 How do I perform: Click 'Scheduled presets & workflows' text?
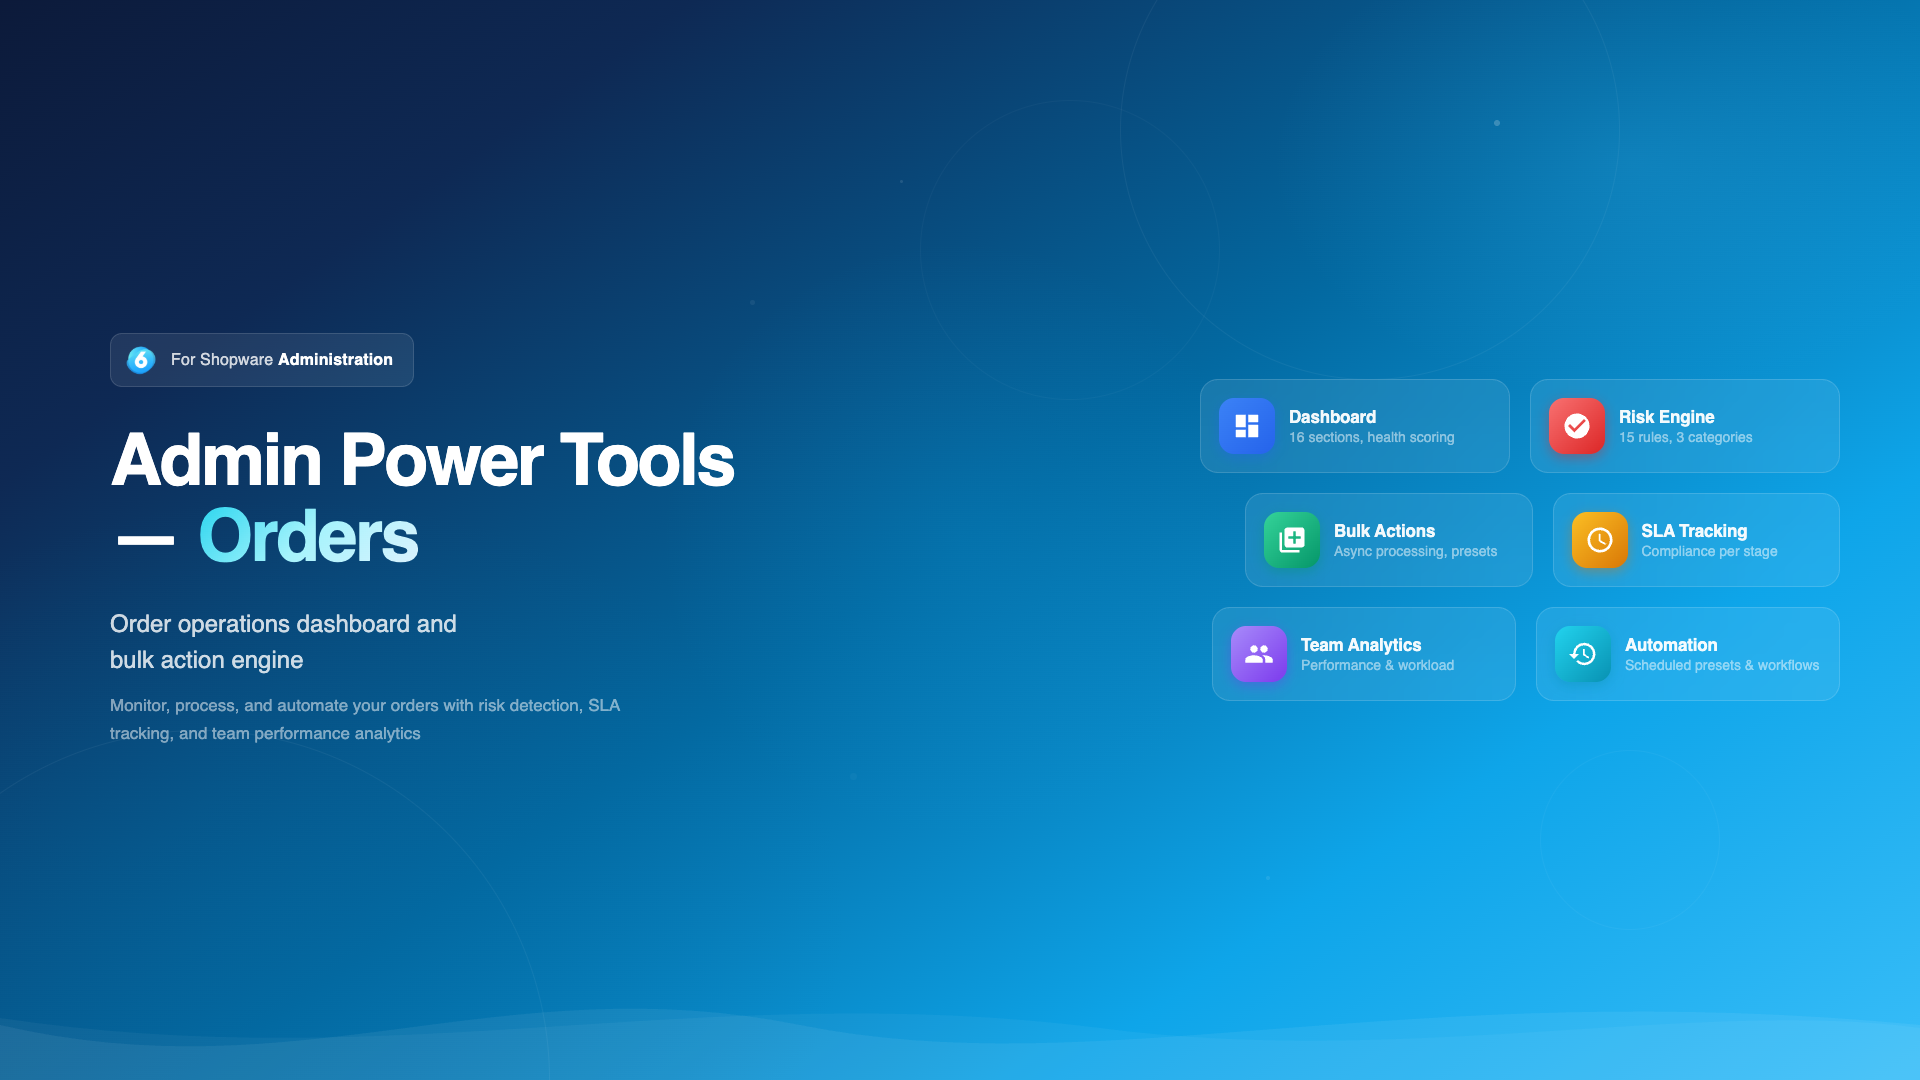click(1722, 666)
